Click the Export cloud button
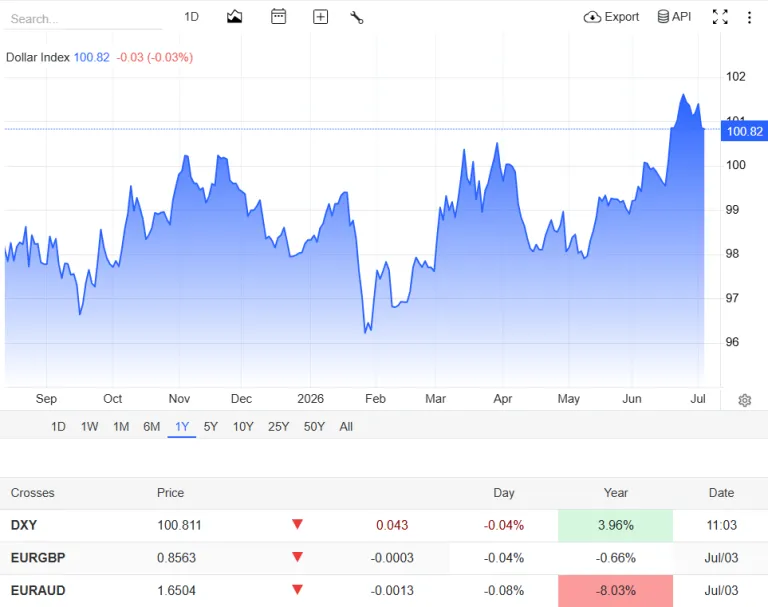This screenshot has width=768, height=607. pyautogui.click(x=611, y=17)
